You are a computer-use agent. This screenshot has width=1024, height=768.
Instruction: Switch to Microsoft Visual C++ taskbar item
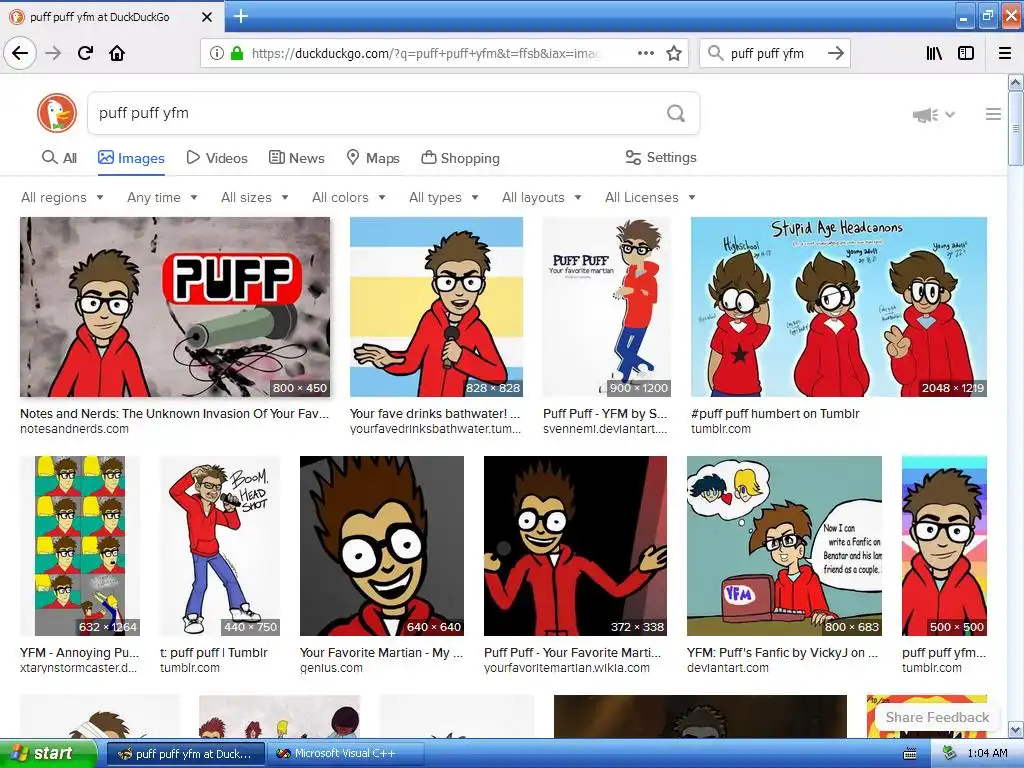point(344,754)
